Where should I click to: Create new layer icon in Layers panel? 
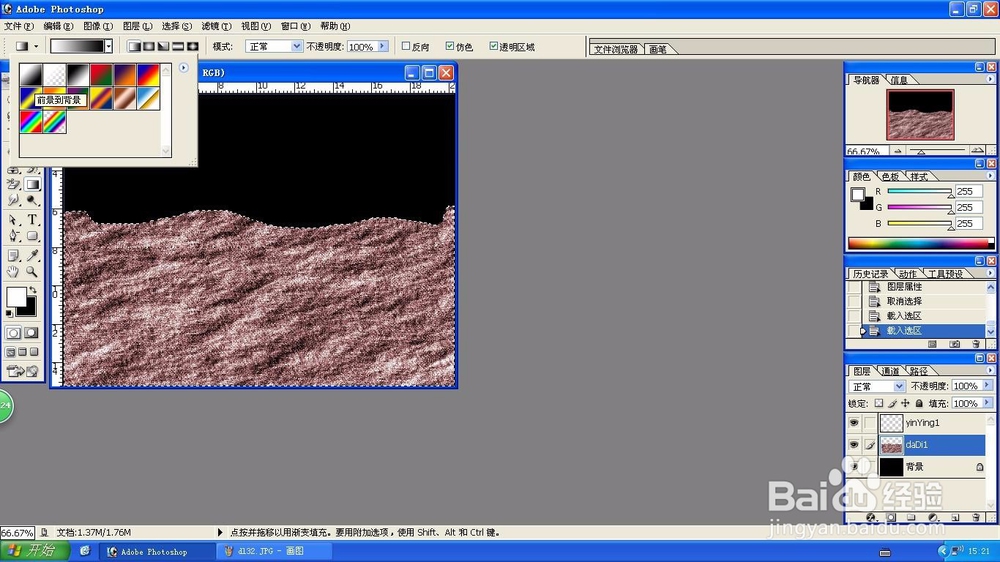point(955,517)
